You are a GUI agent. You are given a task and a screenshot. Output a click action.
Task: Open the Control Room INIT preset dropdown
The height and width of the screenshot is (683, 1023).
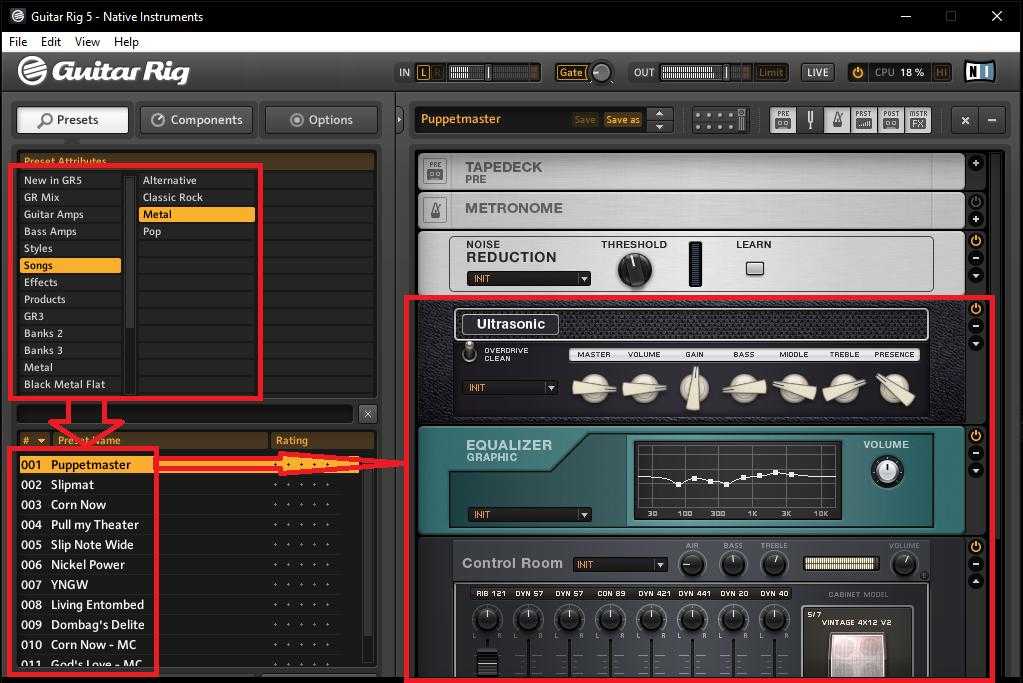point(620,564)
